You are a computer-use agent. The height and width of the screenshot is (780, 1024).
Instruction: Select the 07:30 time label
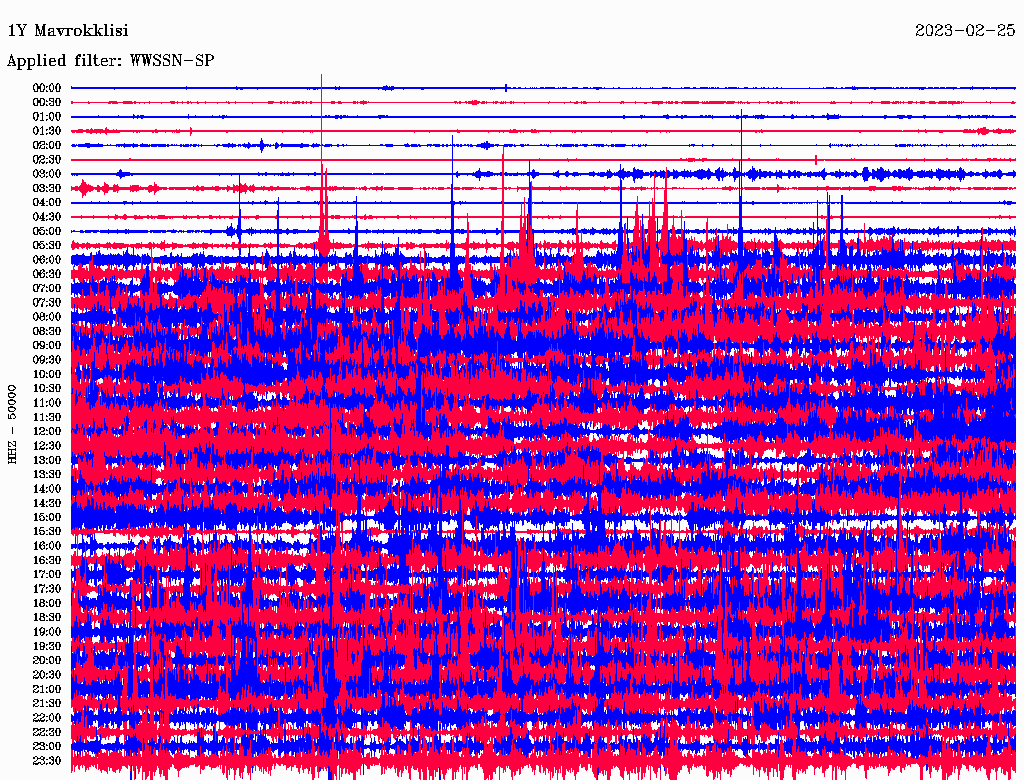47,303
